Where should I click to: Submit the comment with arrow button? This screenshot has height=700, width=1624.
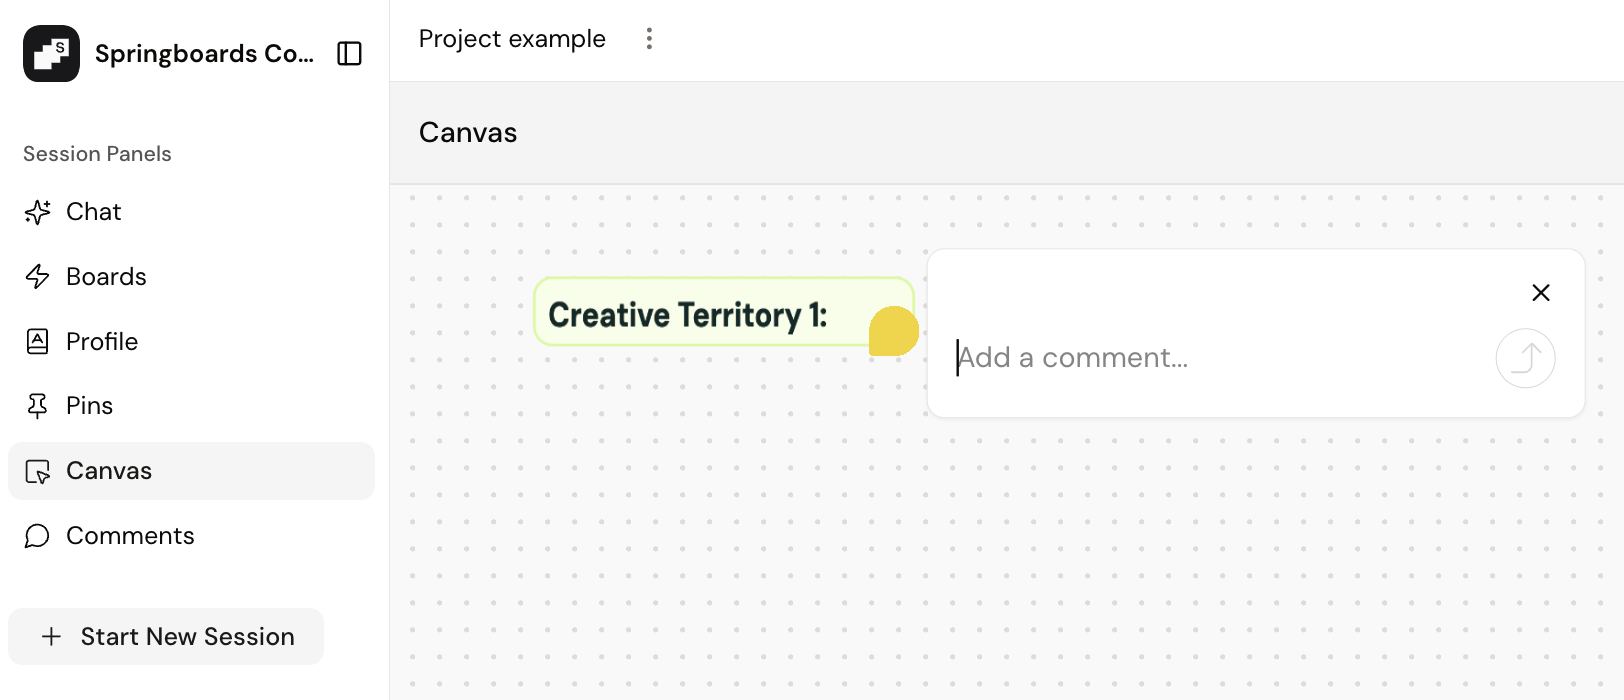(x=1525, y=358)
